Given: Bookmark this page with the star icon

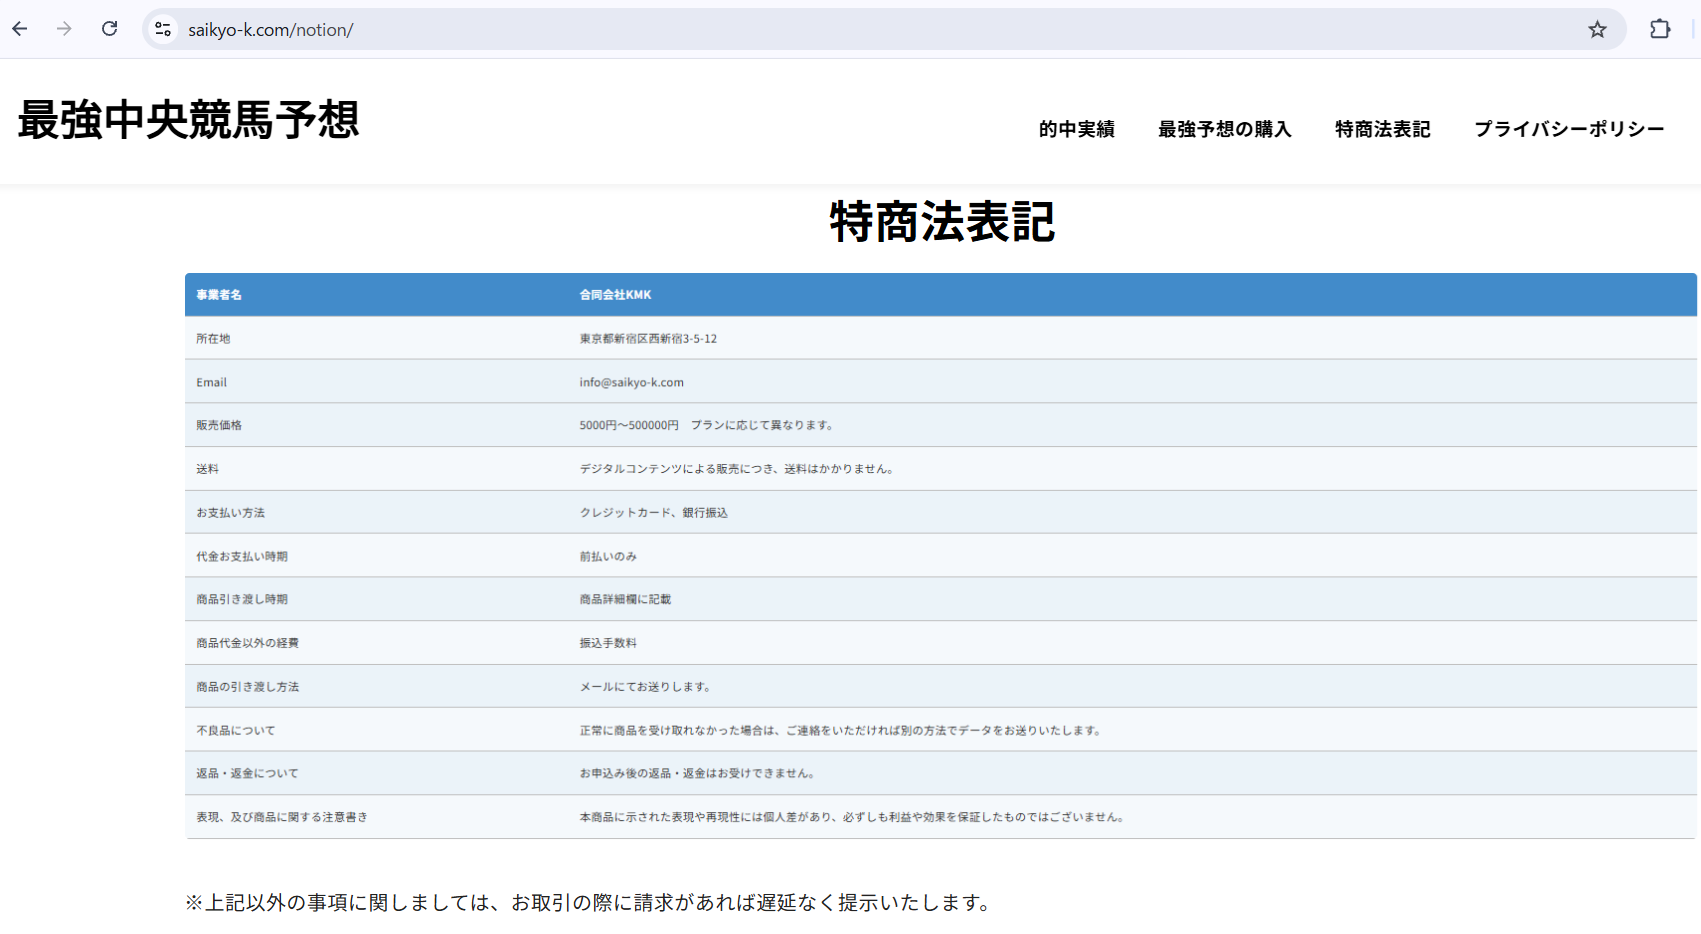Looking at the screenshot, I should click(x=1597, y=30).
